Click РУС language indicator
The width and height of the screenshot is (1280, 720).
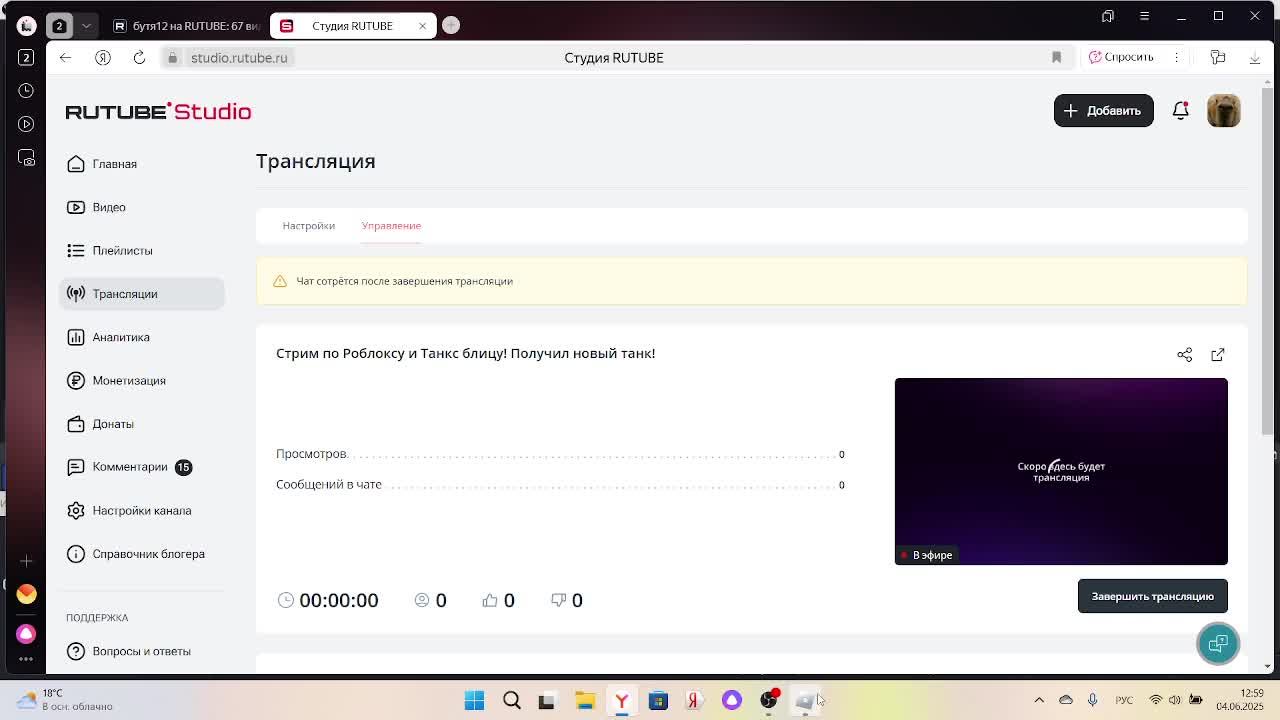pos(1124,700)
